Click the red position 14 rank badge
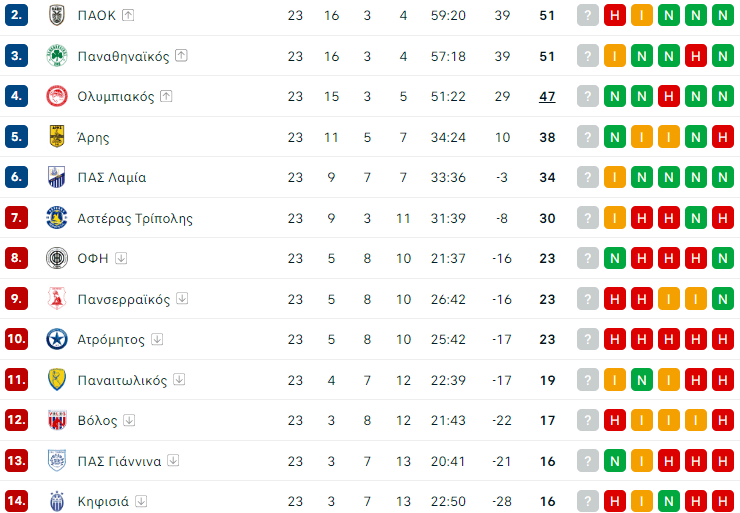The width and height of the screenshot is (740, 513). [x=16, y=502]
